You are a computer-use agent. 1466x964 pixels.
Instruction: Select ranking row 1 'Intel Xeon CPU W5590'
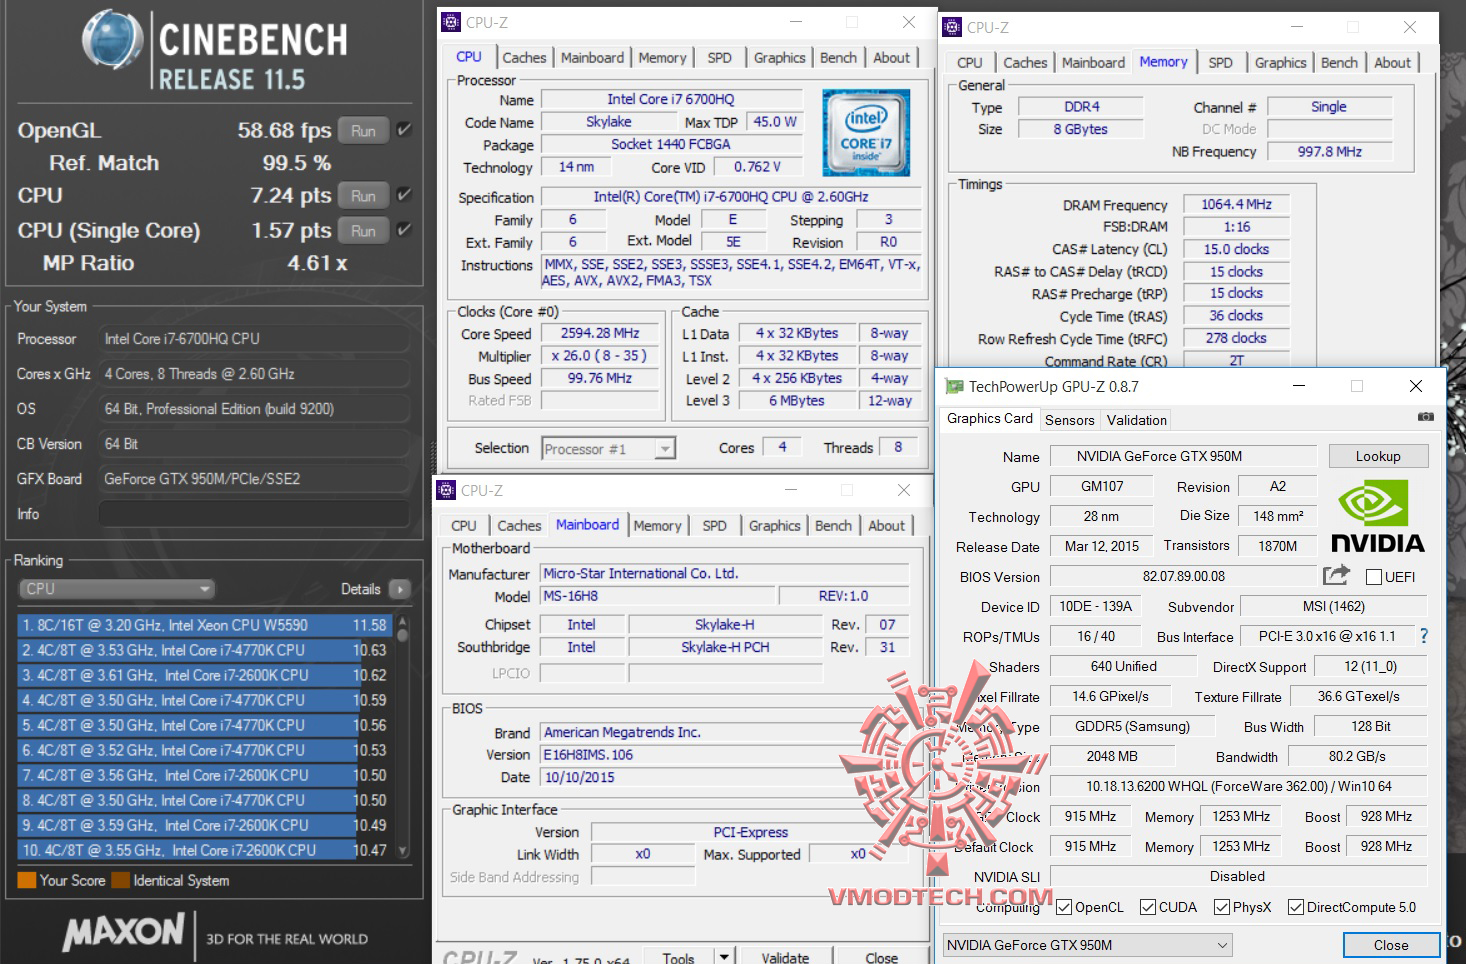(205, 625)
